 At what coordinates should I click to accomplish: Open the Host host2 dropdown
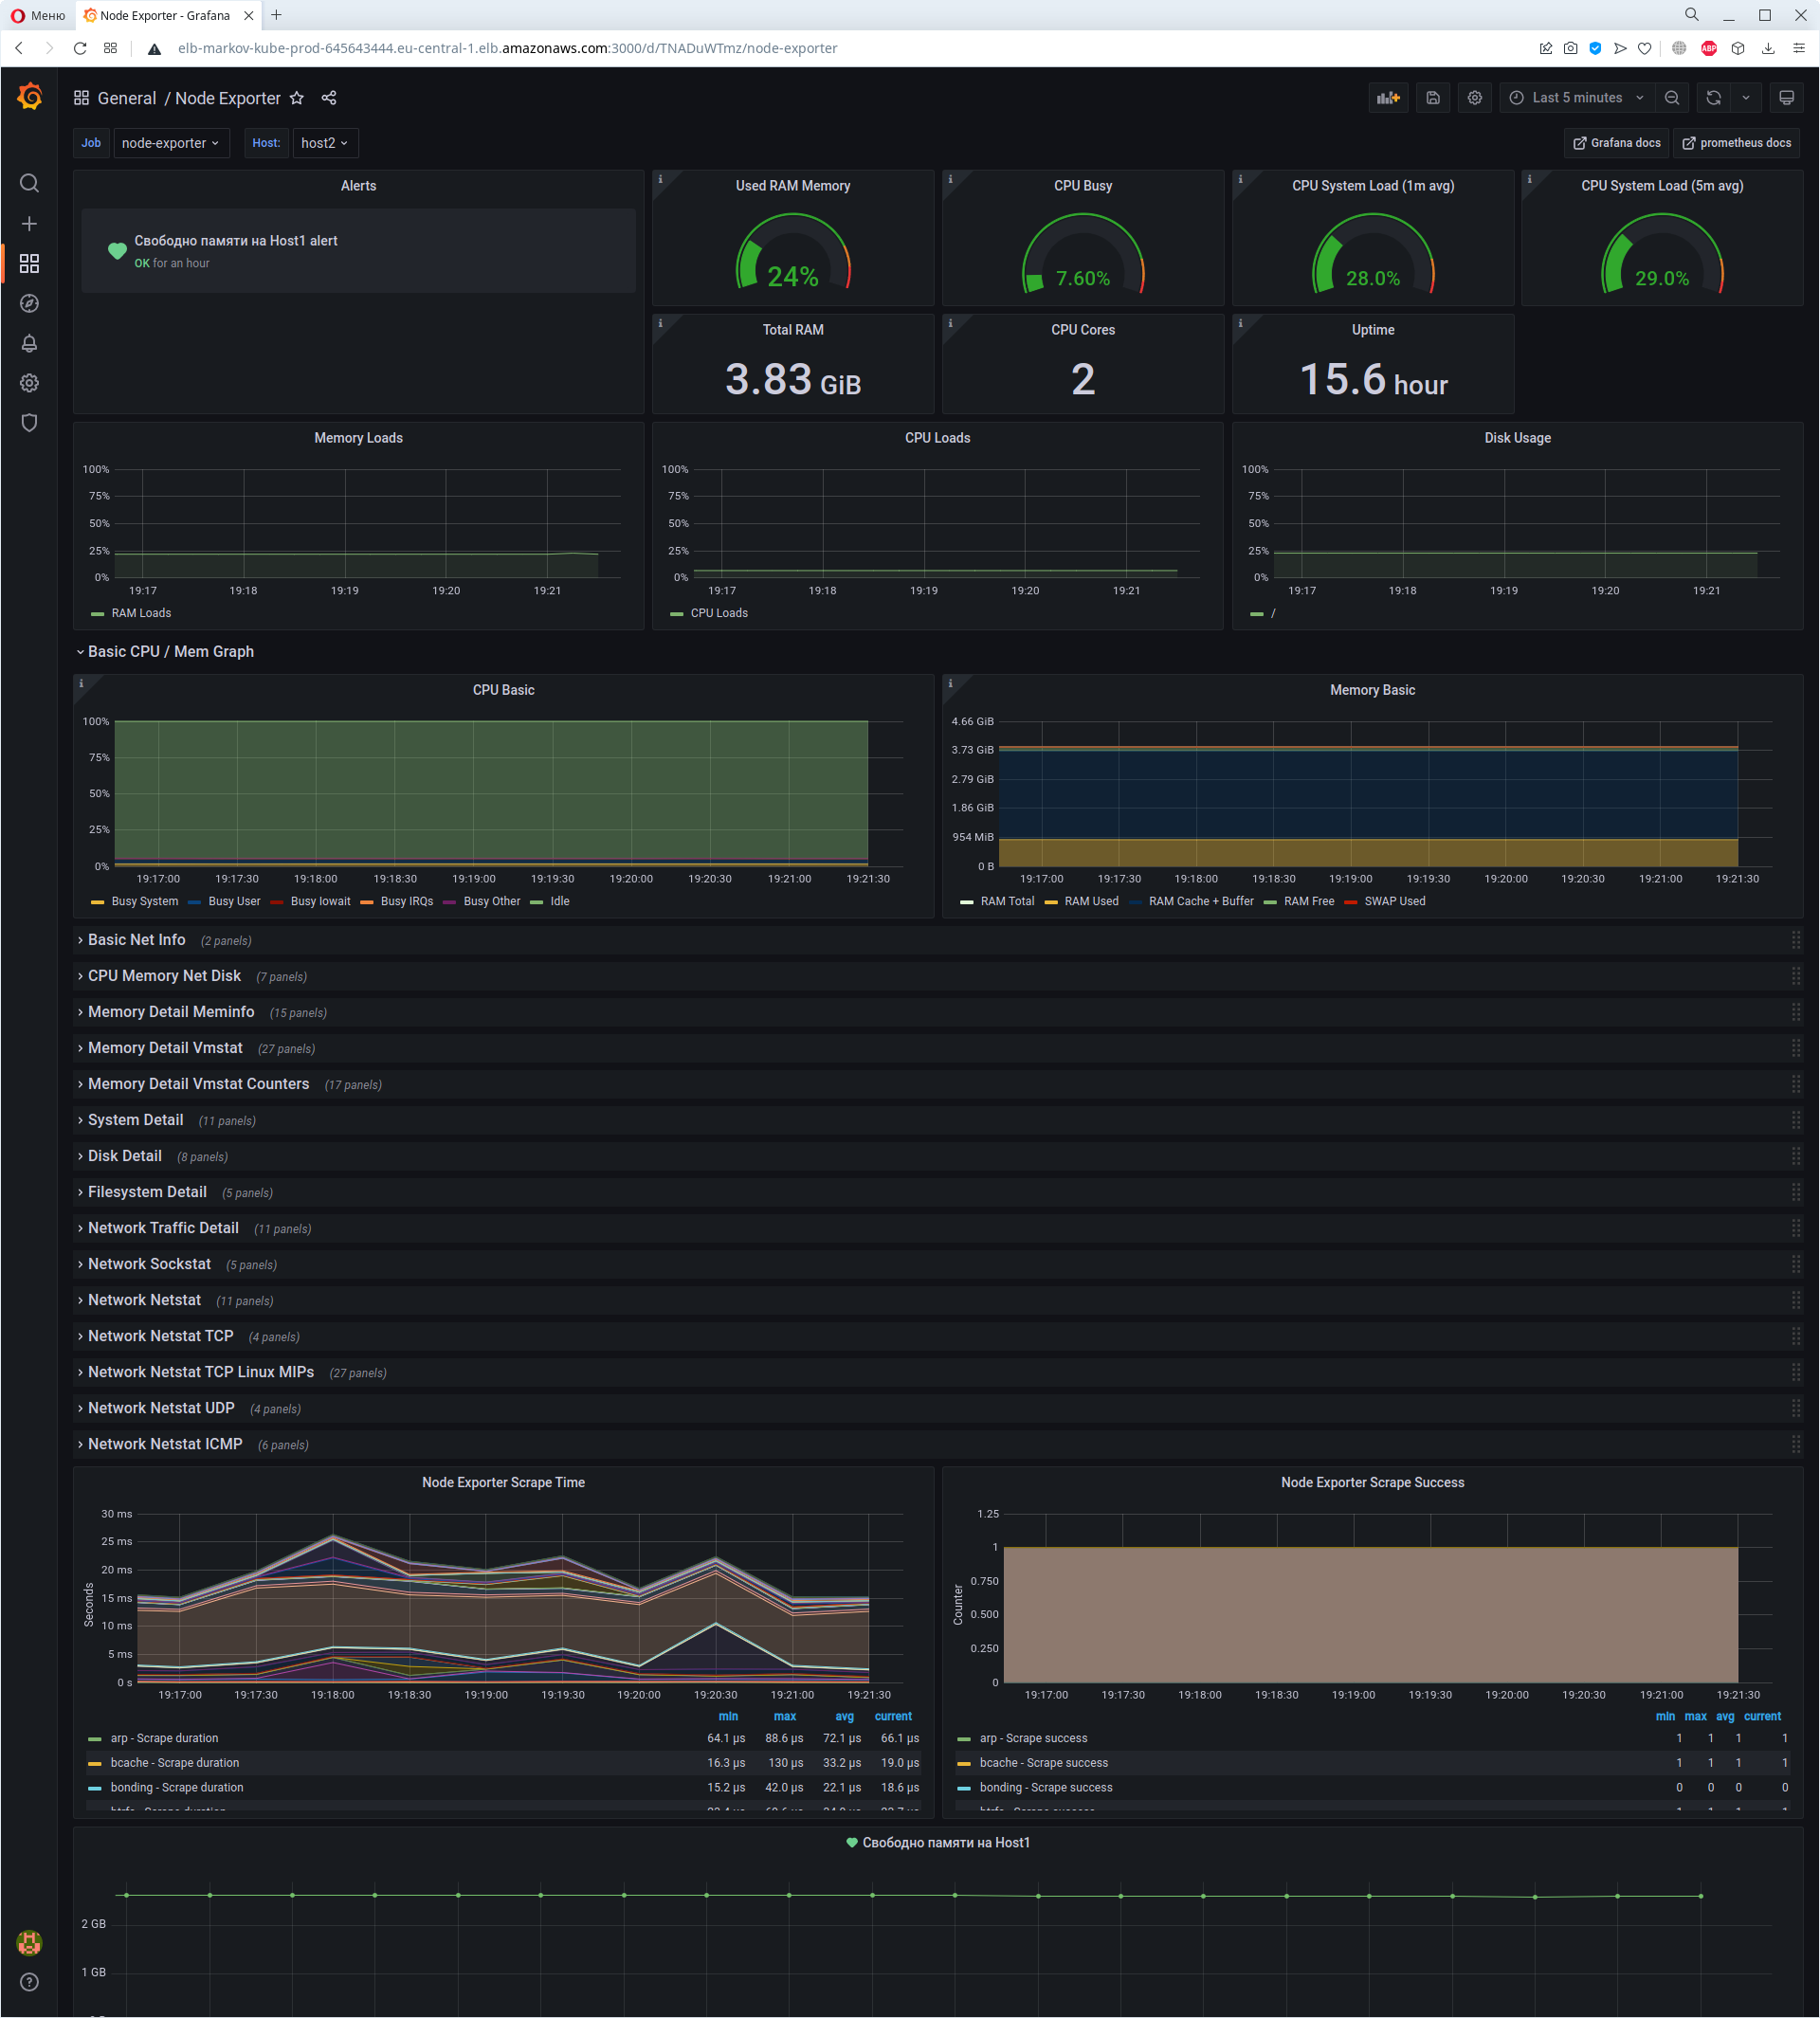pyautogui.click(x=324, y=143)
